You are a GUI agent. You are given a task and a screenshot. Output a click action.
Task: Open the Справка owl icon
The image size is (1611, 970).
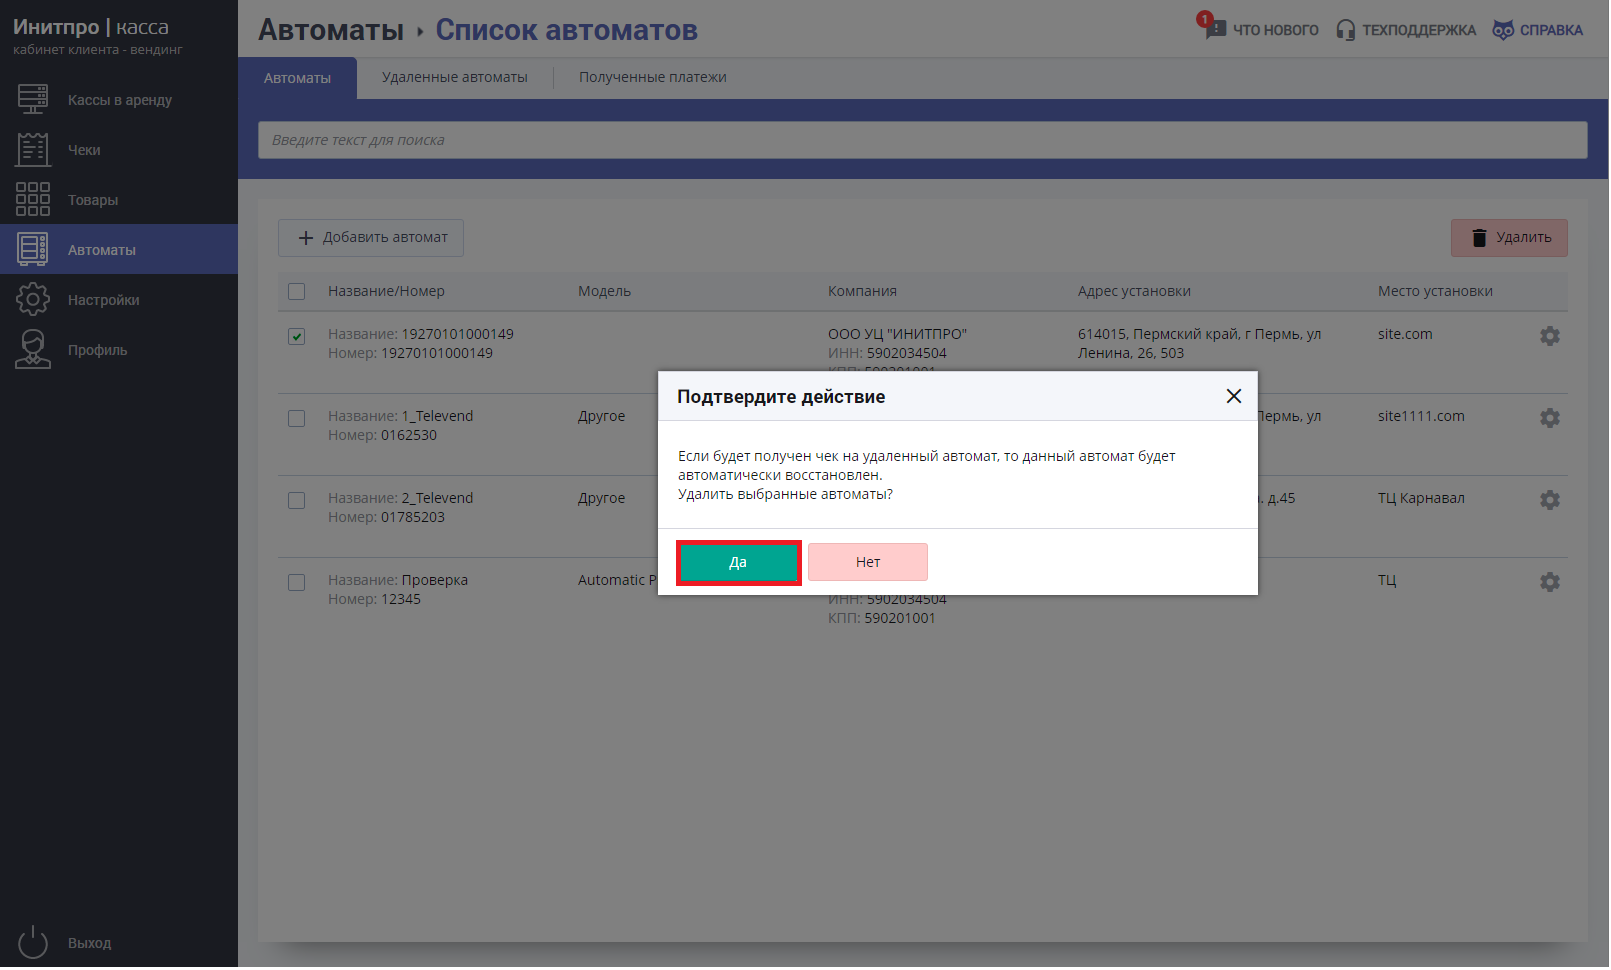1502,30
